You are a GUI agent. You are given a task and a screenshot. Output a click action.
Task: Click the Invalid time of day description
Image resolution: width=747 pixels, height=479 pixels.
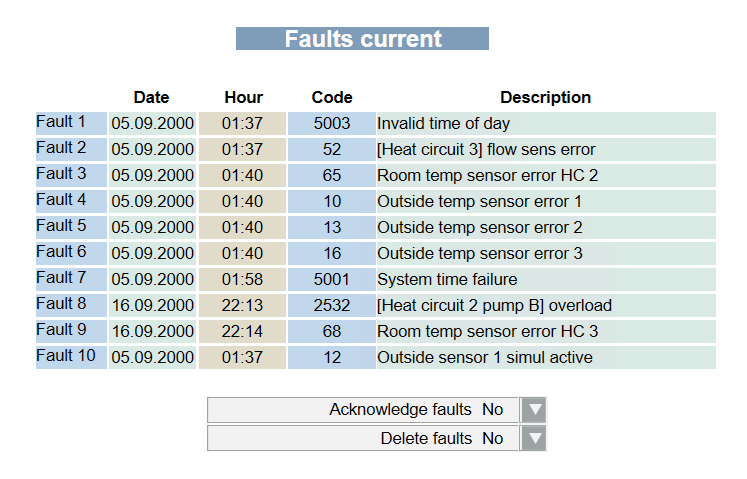coord(443,124)
